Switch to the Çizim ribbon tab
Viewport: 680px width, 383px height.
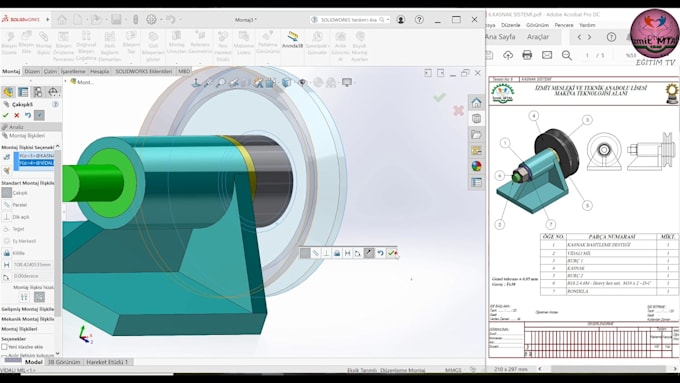pos(50,71)
